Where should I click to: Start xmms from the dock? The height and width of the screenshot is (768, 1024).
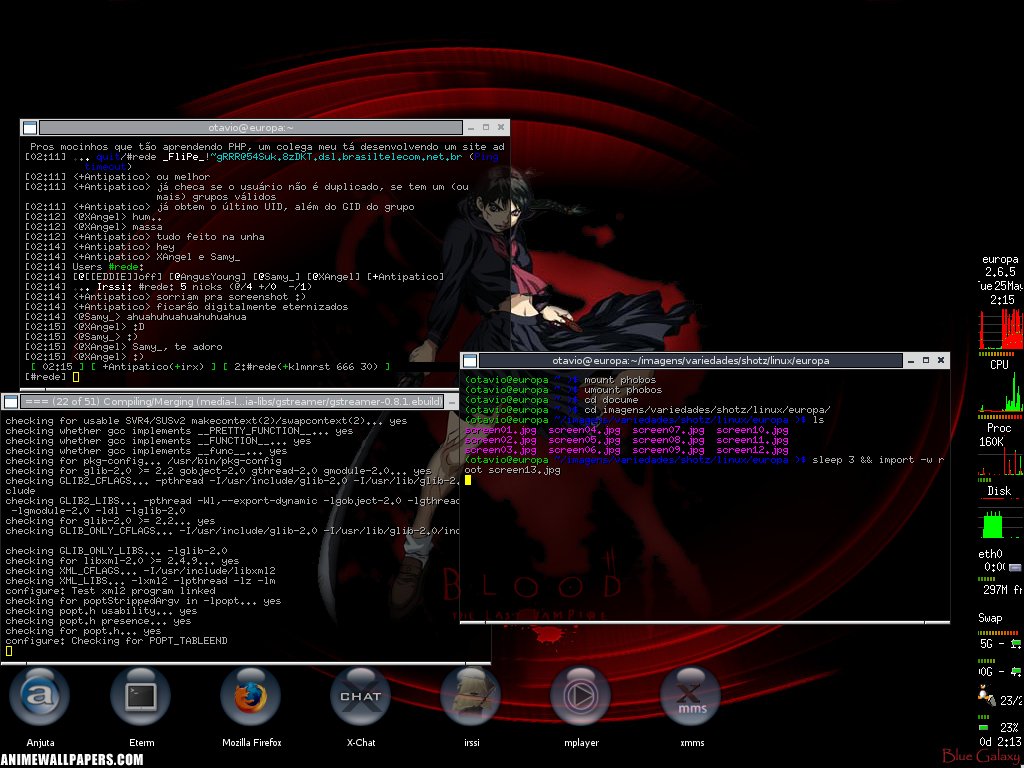[x=691, y=696]
